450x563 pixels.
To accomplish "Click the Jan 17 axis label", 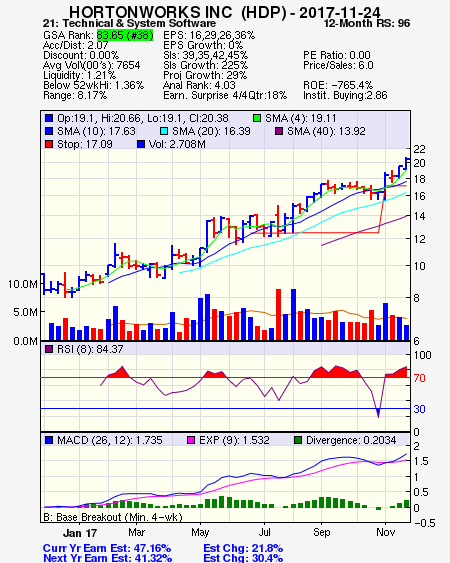I will [80, 533].
